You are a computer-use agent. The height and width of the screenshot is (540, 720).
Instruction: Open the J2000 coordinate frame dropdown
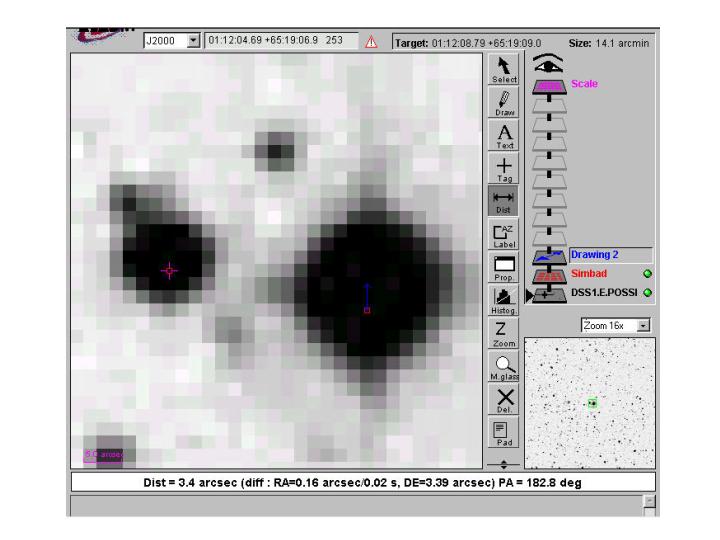[194, 41]
